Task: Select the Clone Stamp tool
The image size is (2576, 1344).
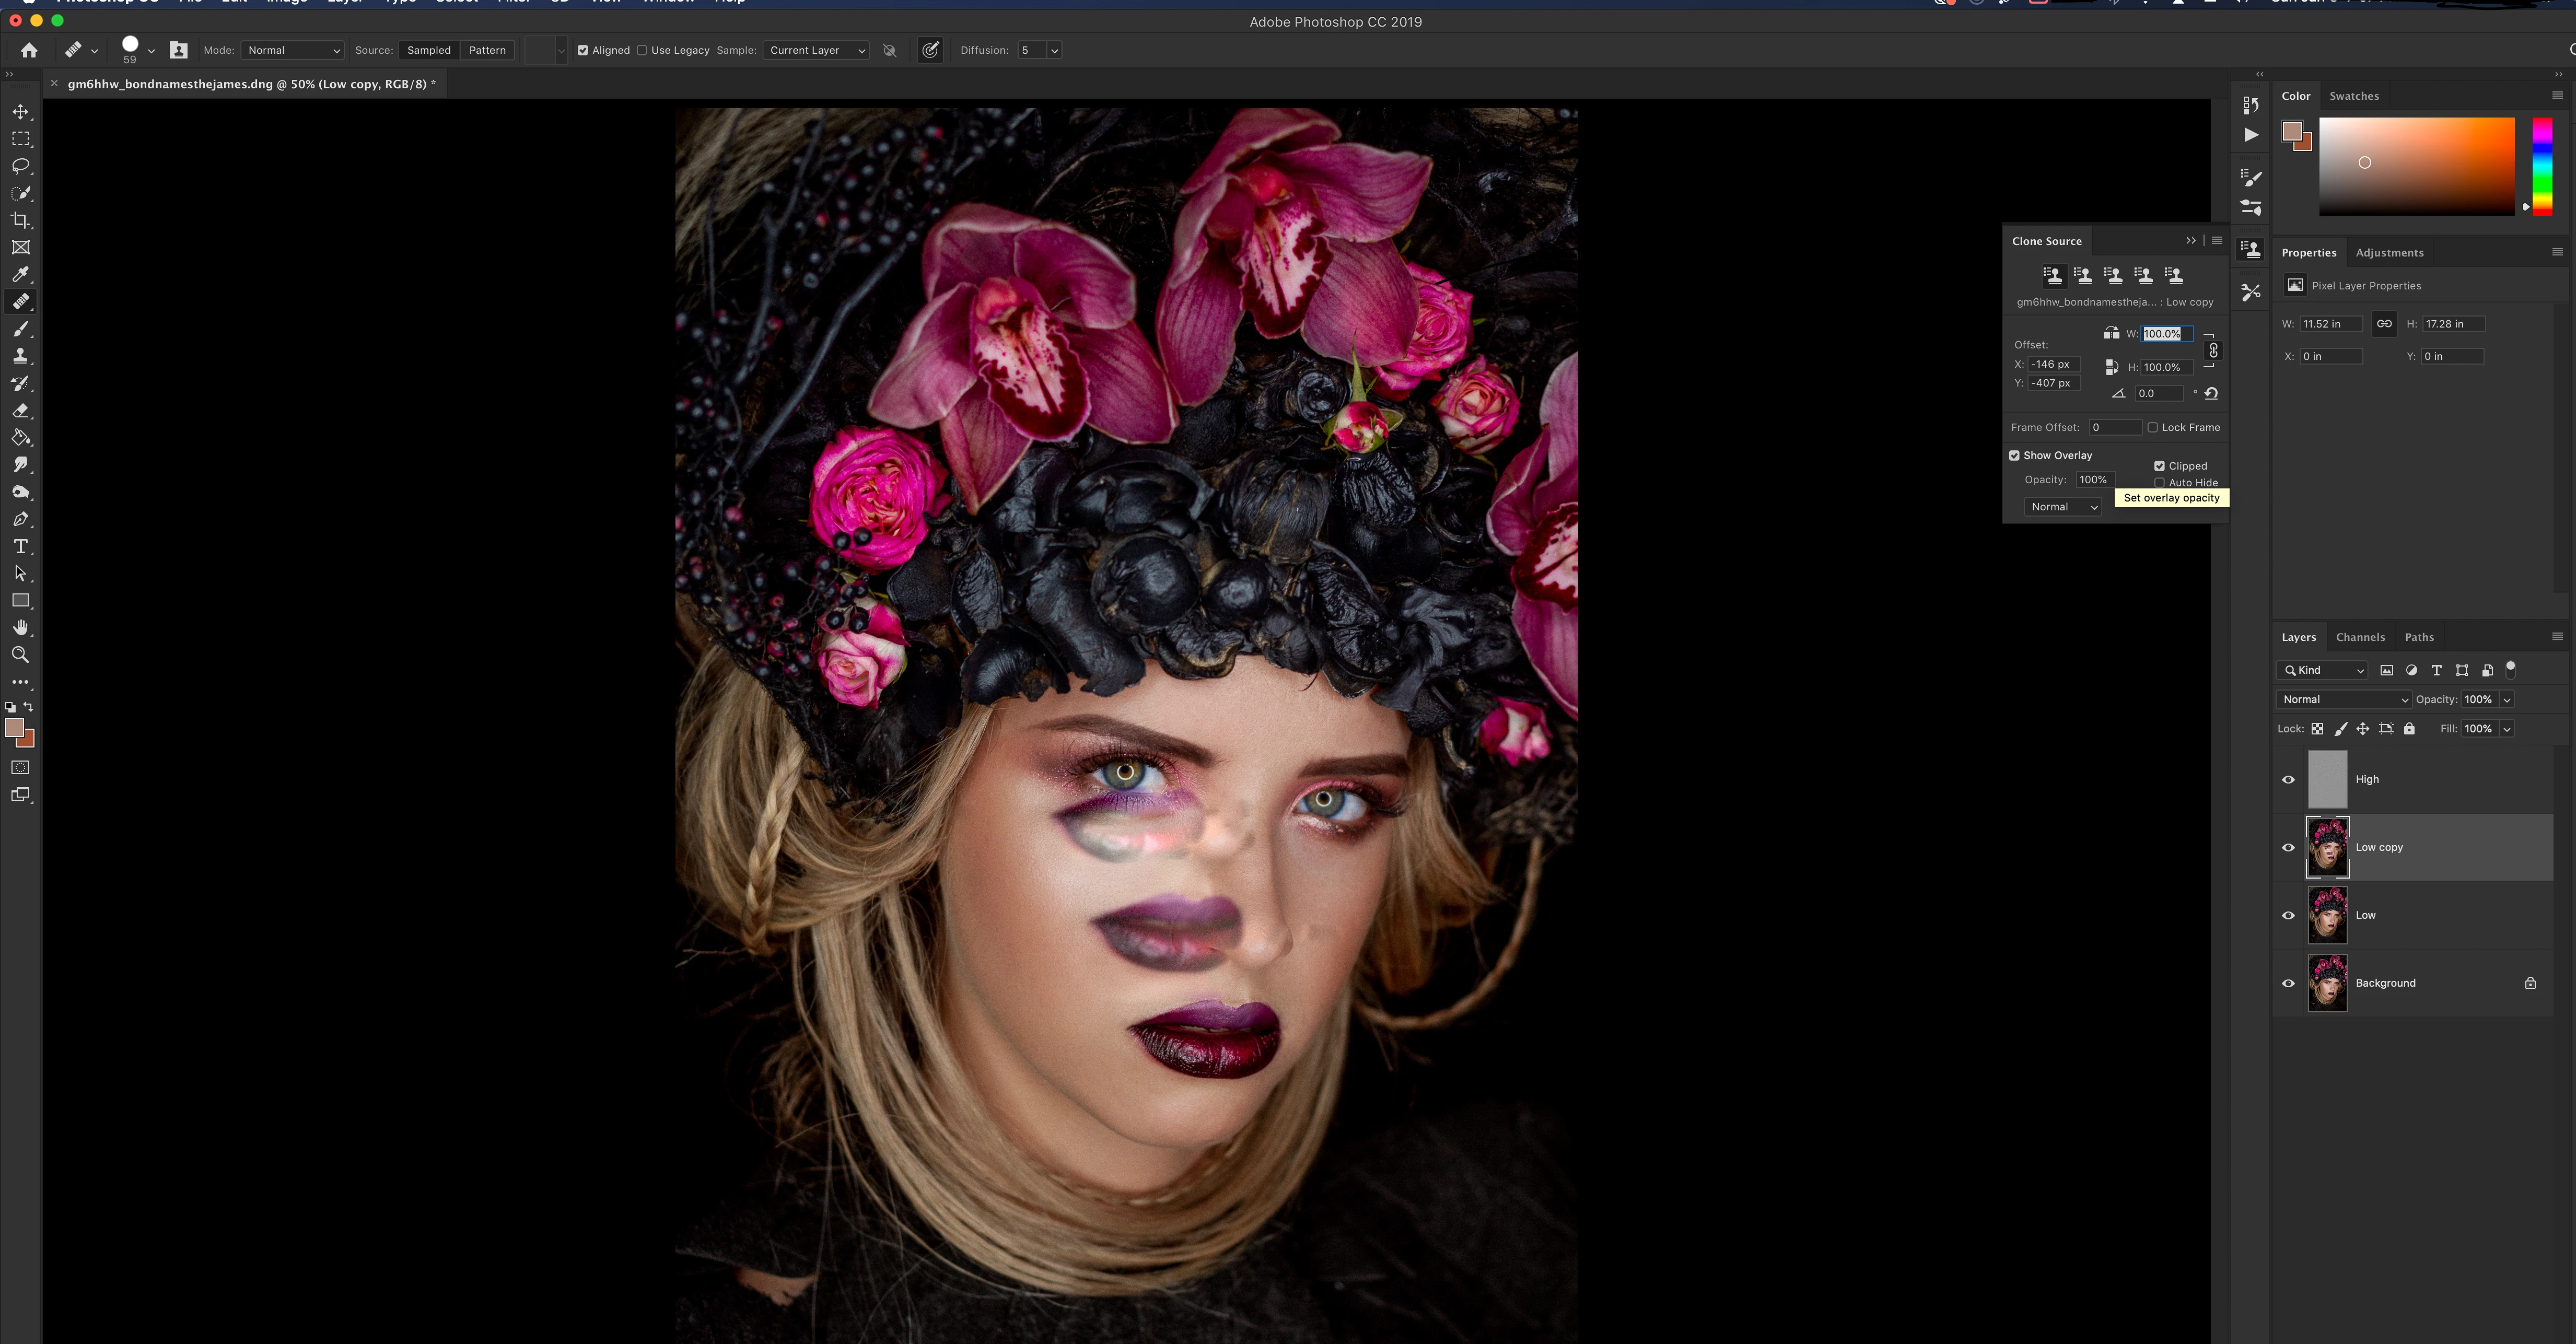Action: point(20,356)
